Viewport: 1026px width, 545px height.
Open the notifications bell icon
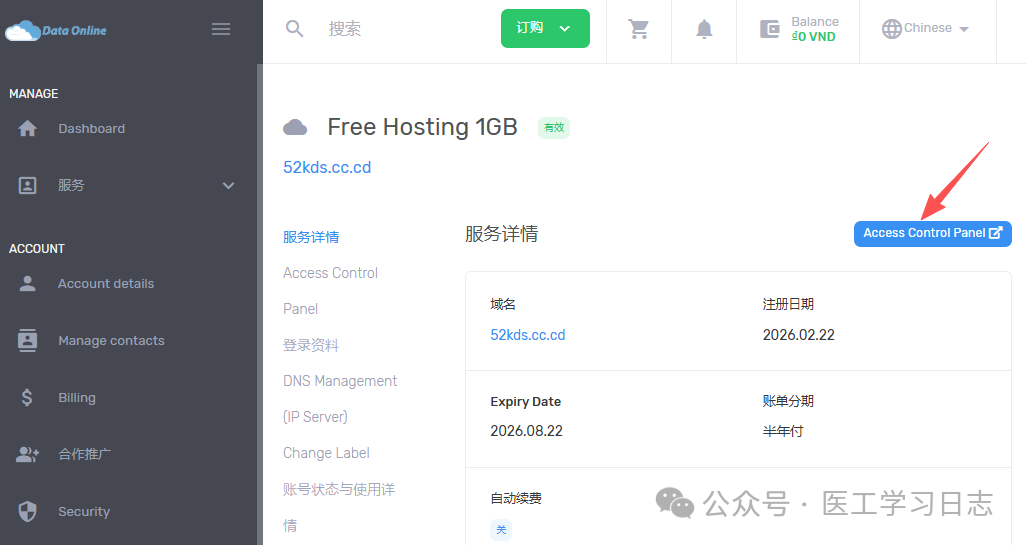click(x=704, y=29)
